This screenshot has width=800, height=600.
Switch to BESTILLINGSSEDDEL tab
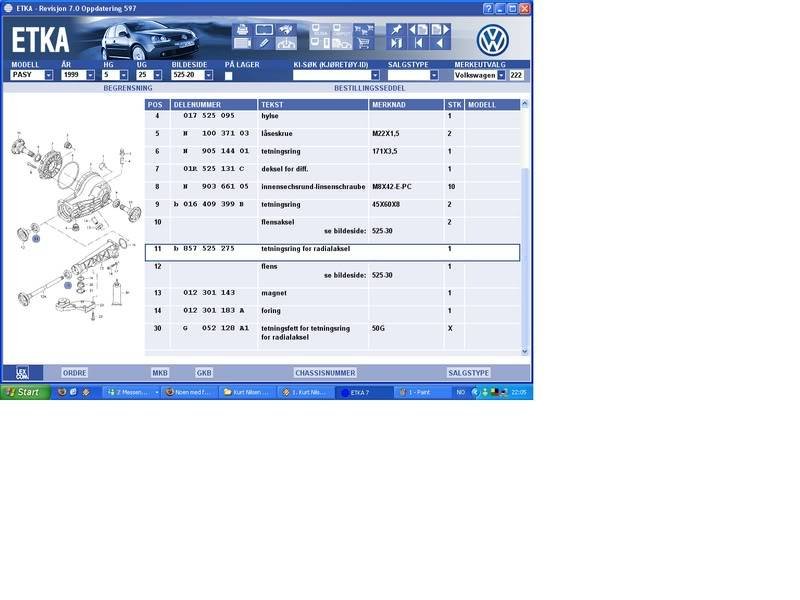click(x=369, y=88)
